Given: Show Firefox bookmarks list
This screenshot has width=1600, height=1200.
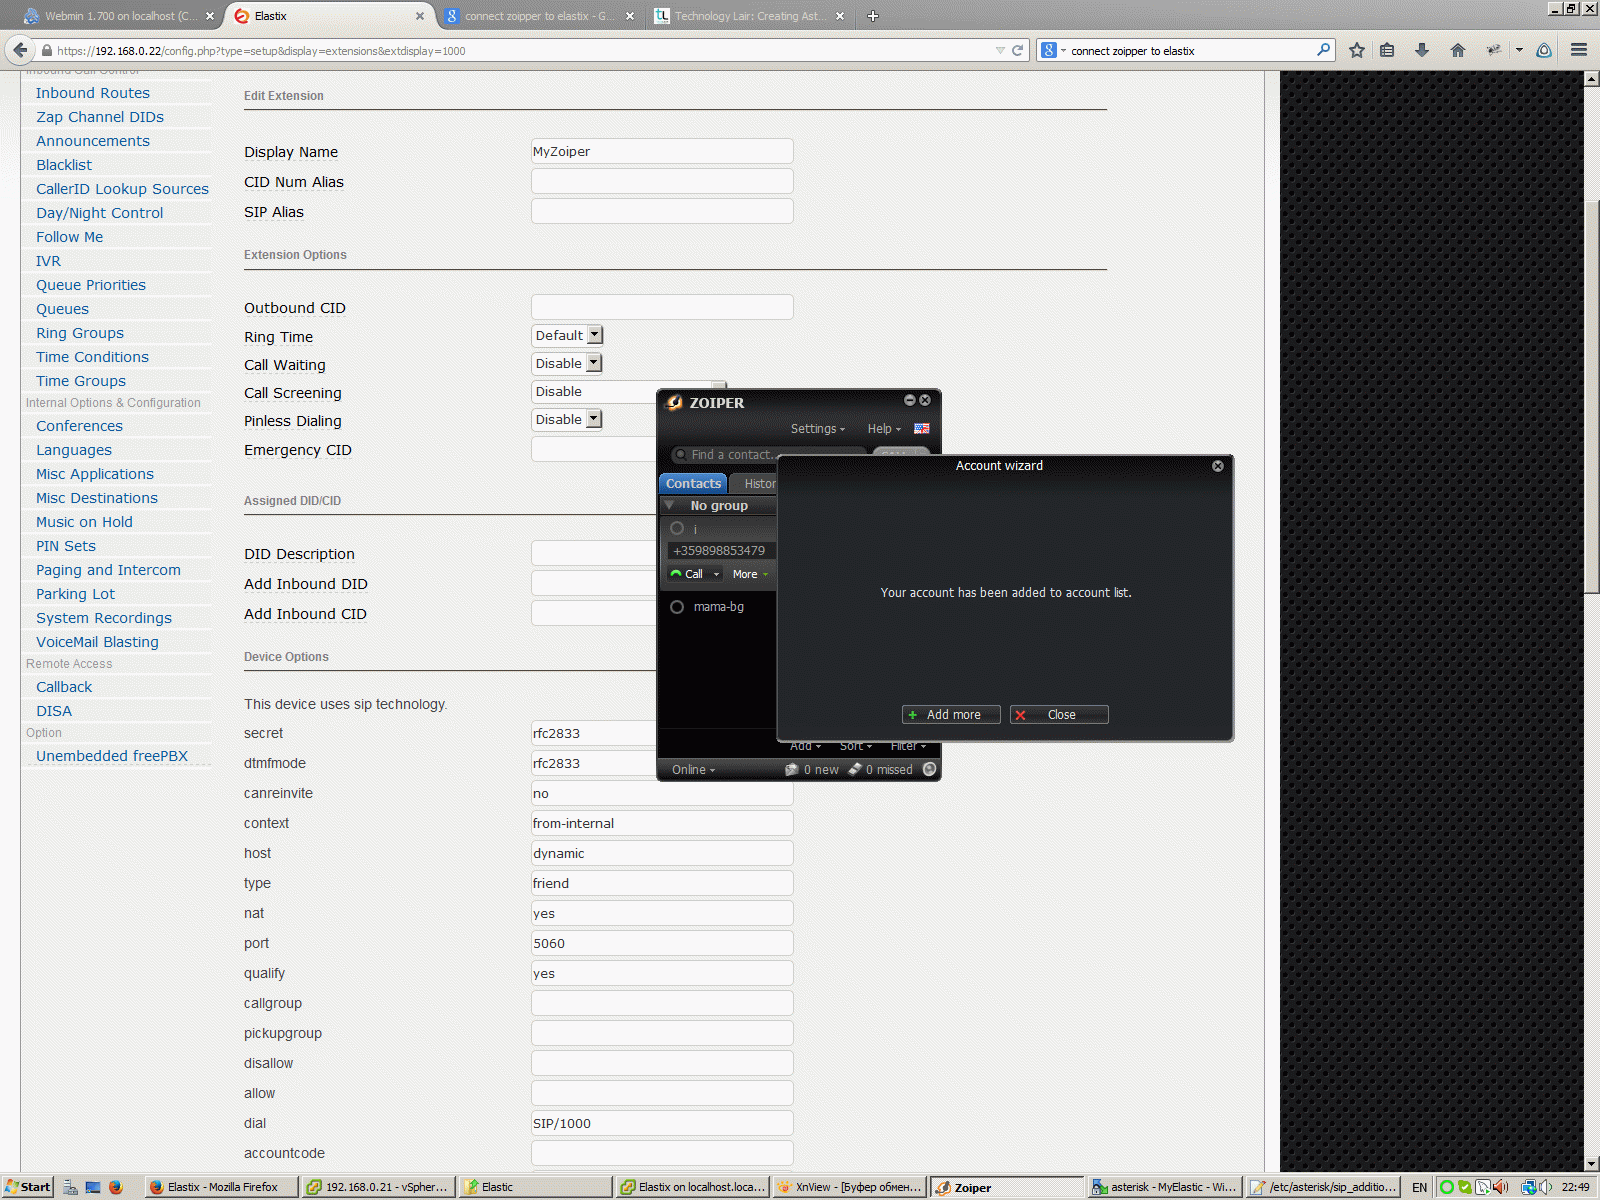Looking at the screenshot, I should (x=1387, y=50).
